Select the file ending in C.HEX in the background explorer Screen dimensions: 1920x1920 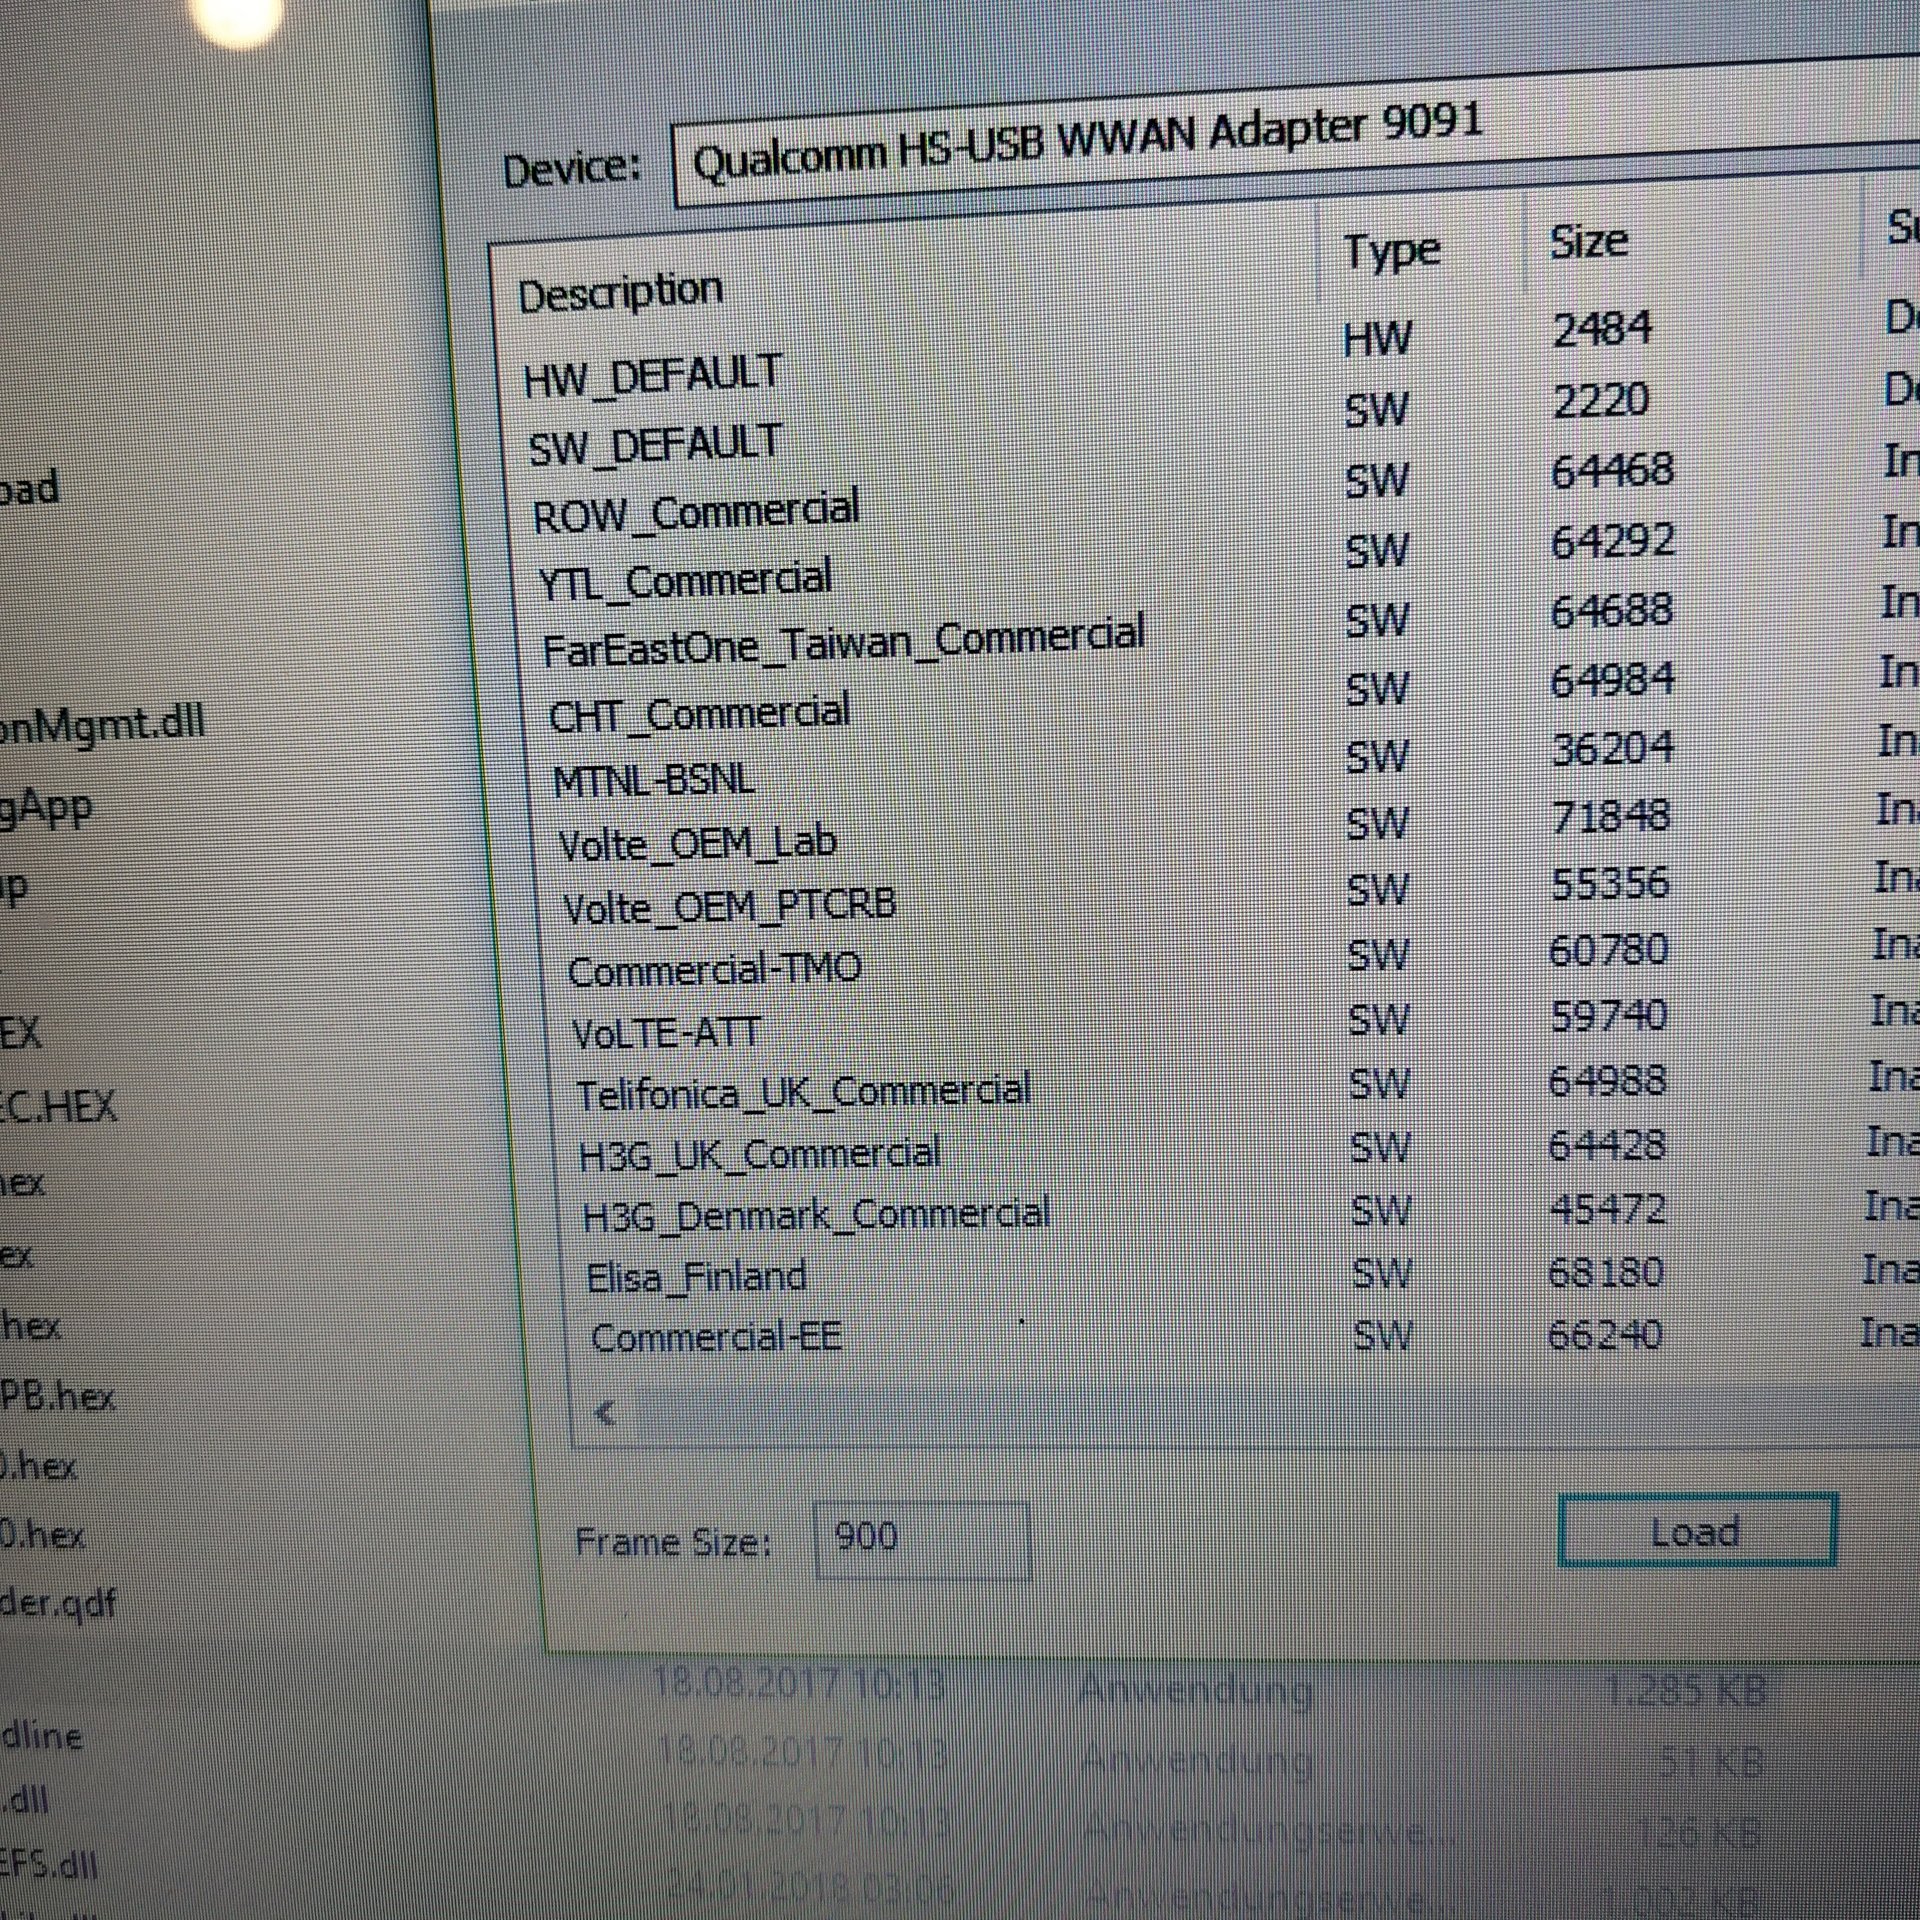58,1108
